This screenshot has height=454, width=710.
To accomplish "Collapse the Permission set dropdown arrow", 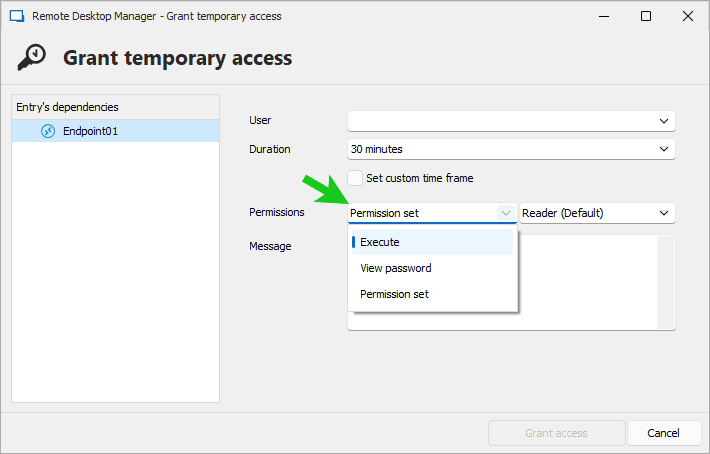I will pyautogui.click(x=505, y=213).
